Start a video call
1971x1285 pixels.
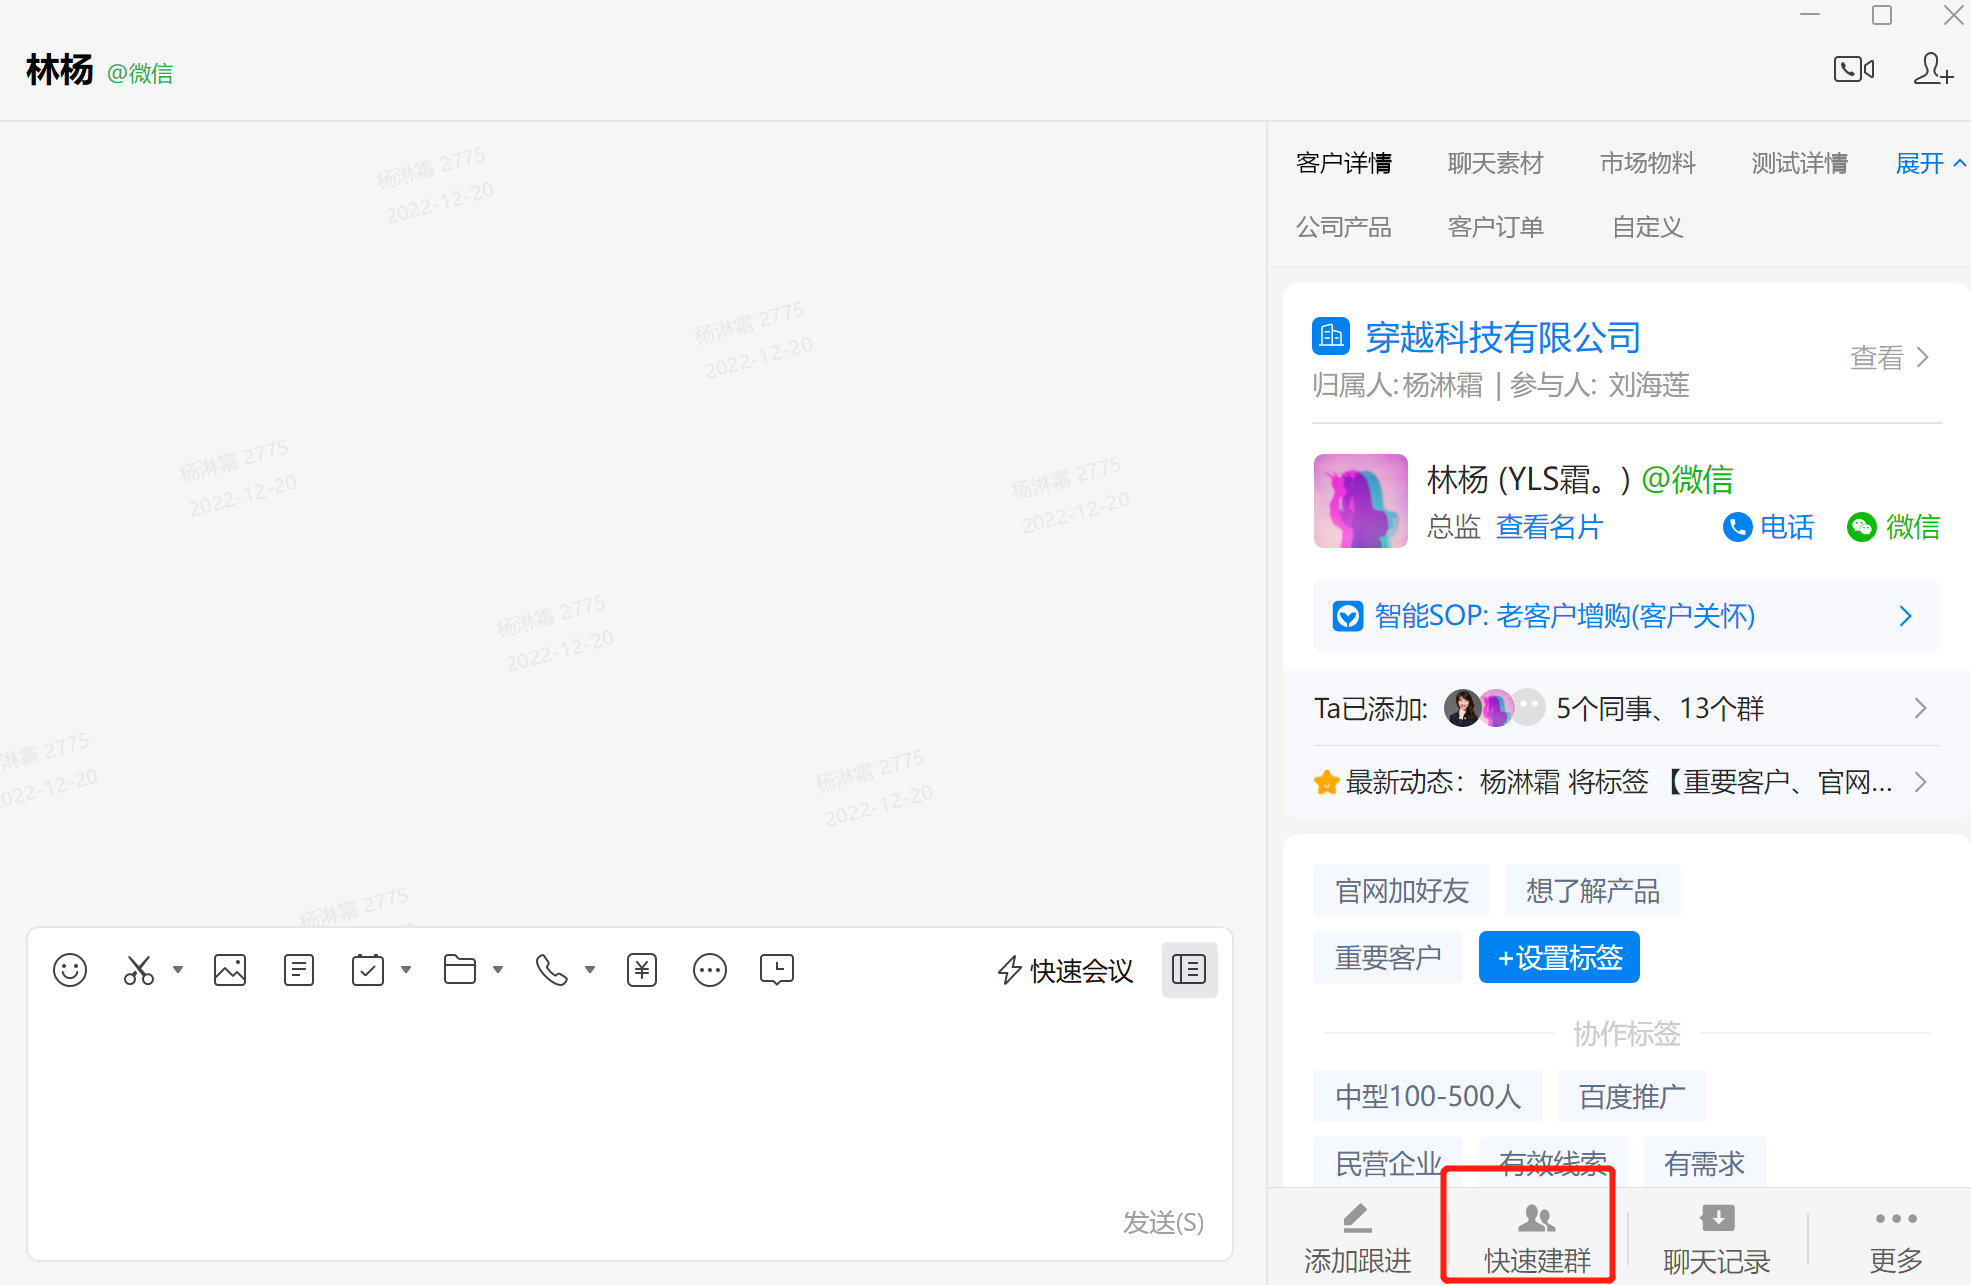point(1853,69)
